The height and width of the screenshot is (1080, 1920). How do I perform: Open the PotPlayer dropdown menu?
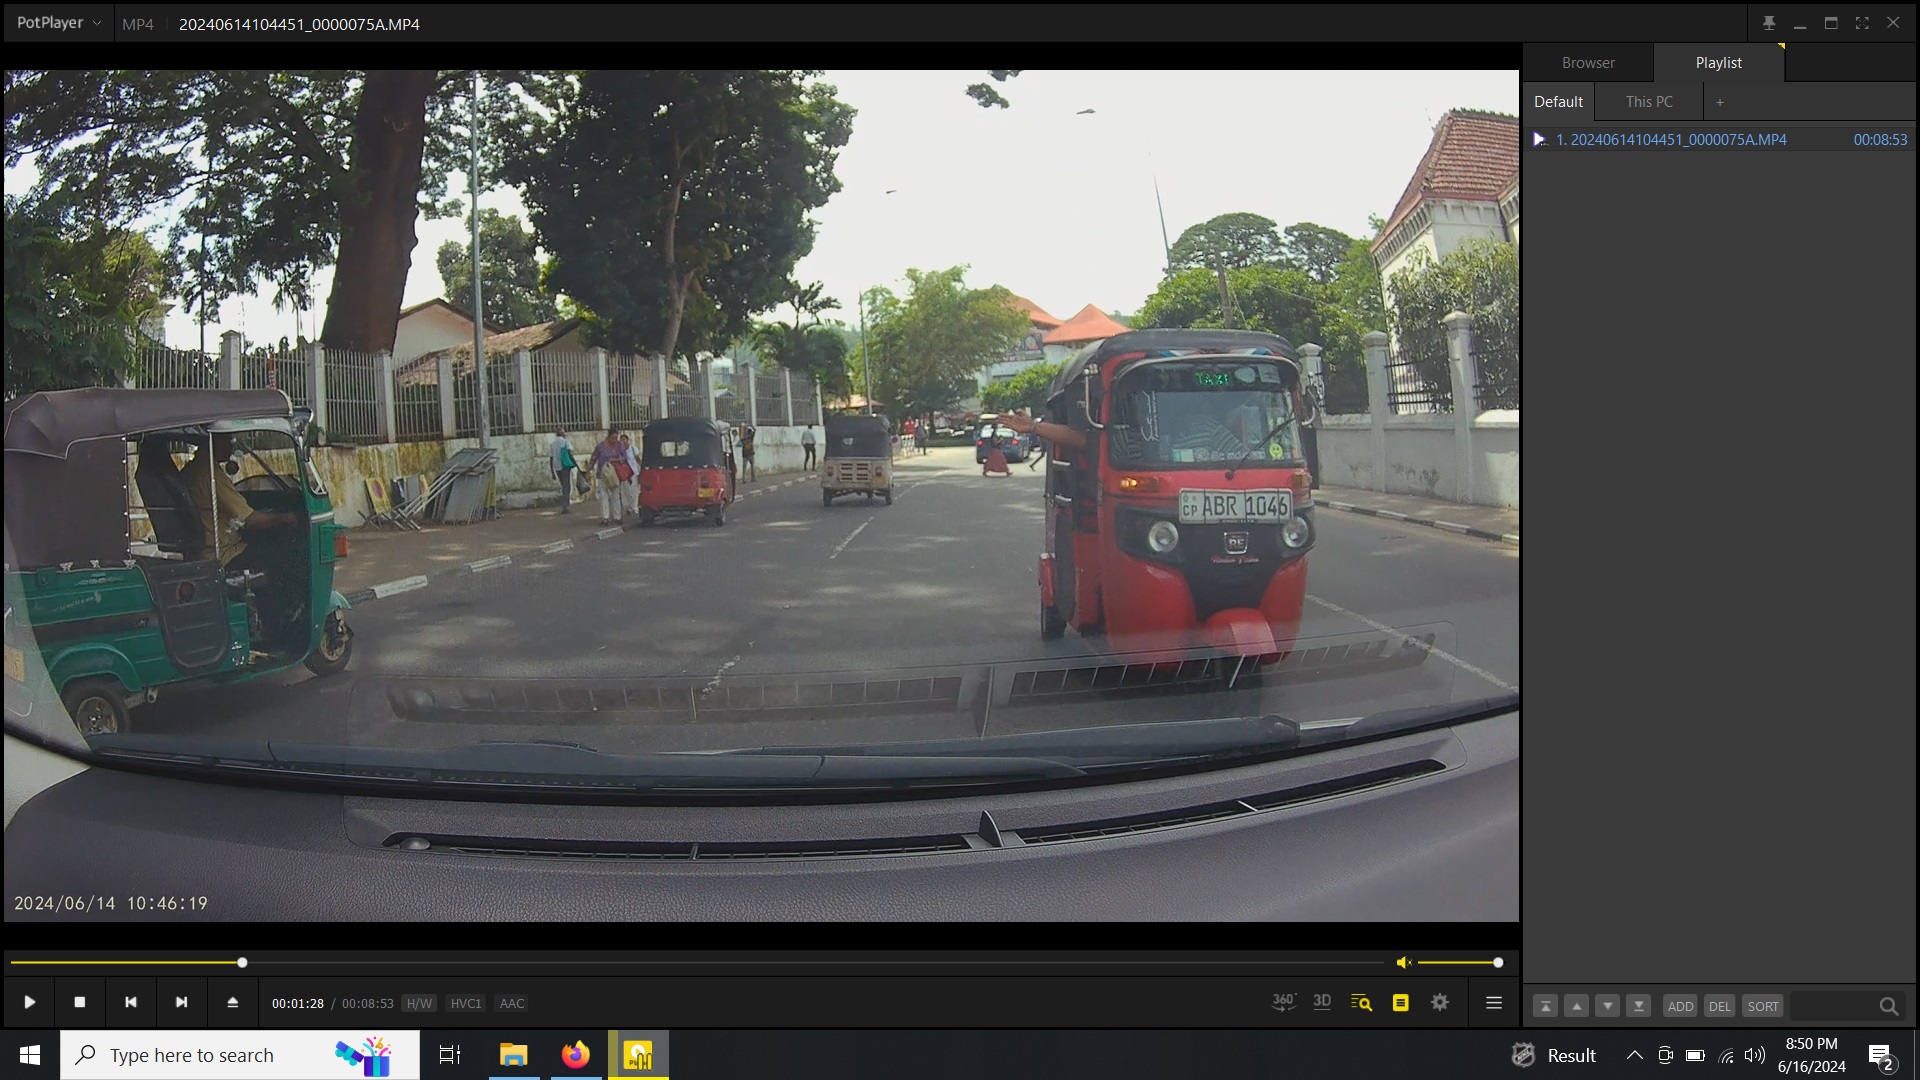point(58,23)
